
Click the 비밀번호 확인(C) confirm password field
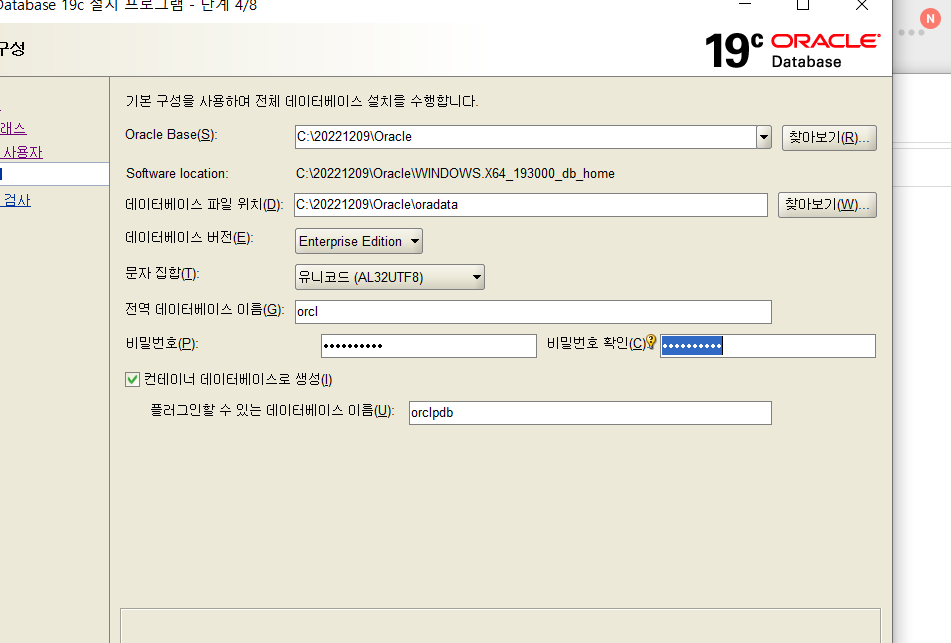[768, 346]
